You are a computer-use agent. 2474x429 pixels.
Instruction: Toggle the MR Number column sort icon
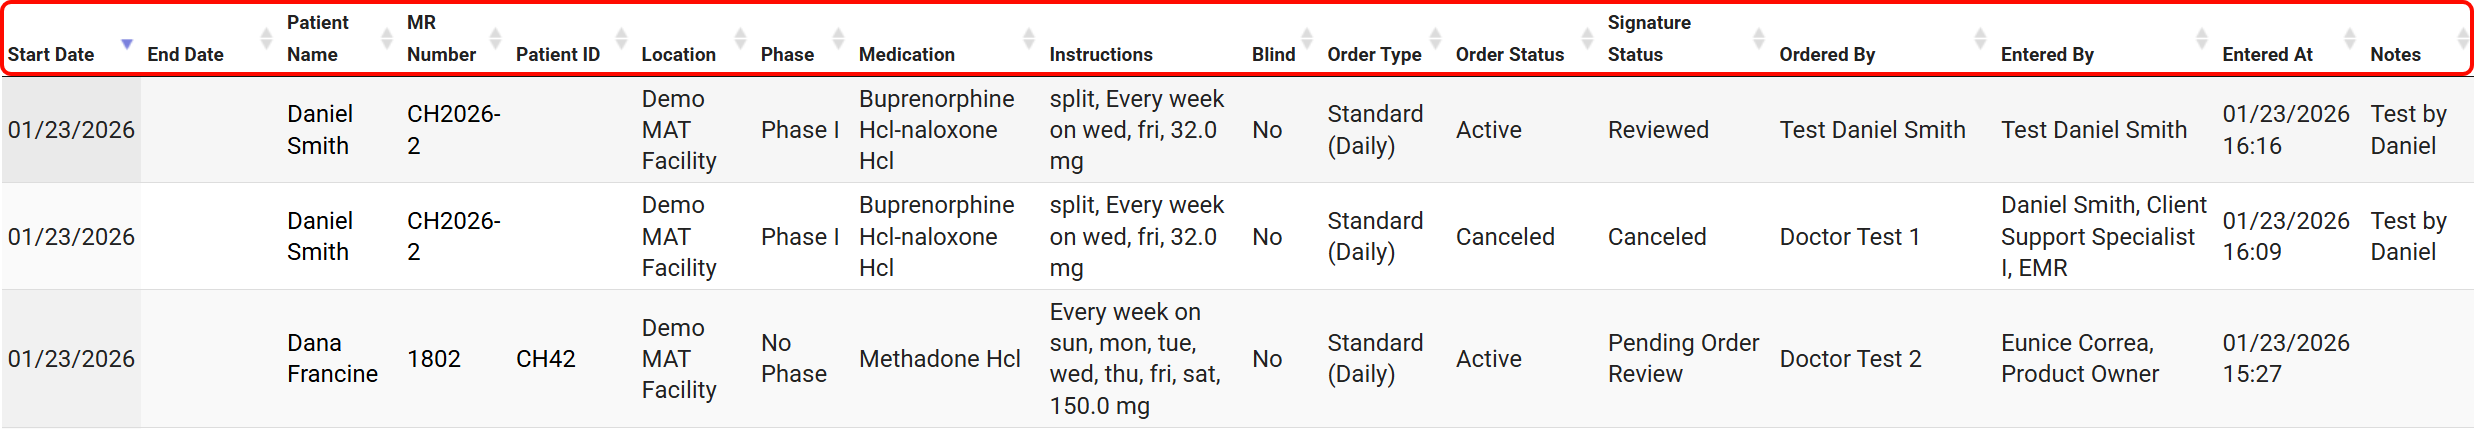pyautogui.click(x=495, y=39)
